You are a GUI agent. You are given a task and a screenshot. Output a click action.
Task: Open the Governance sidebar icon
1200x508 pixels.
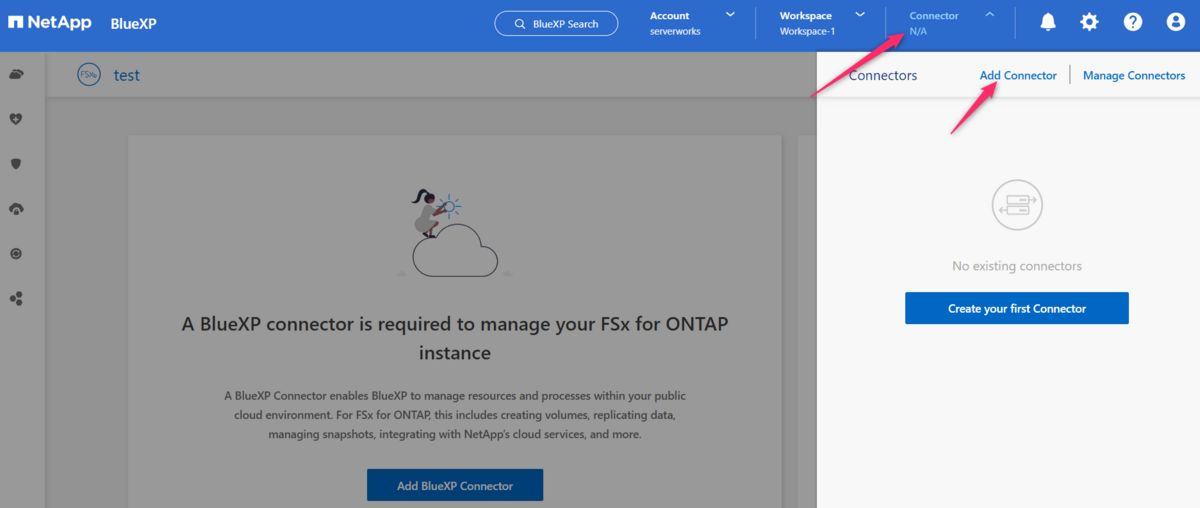16,208
